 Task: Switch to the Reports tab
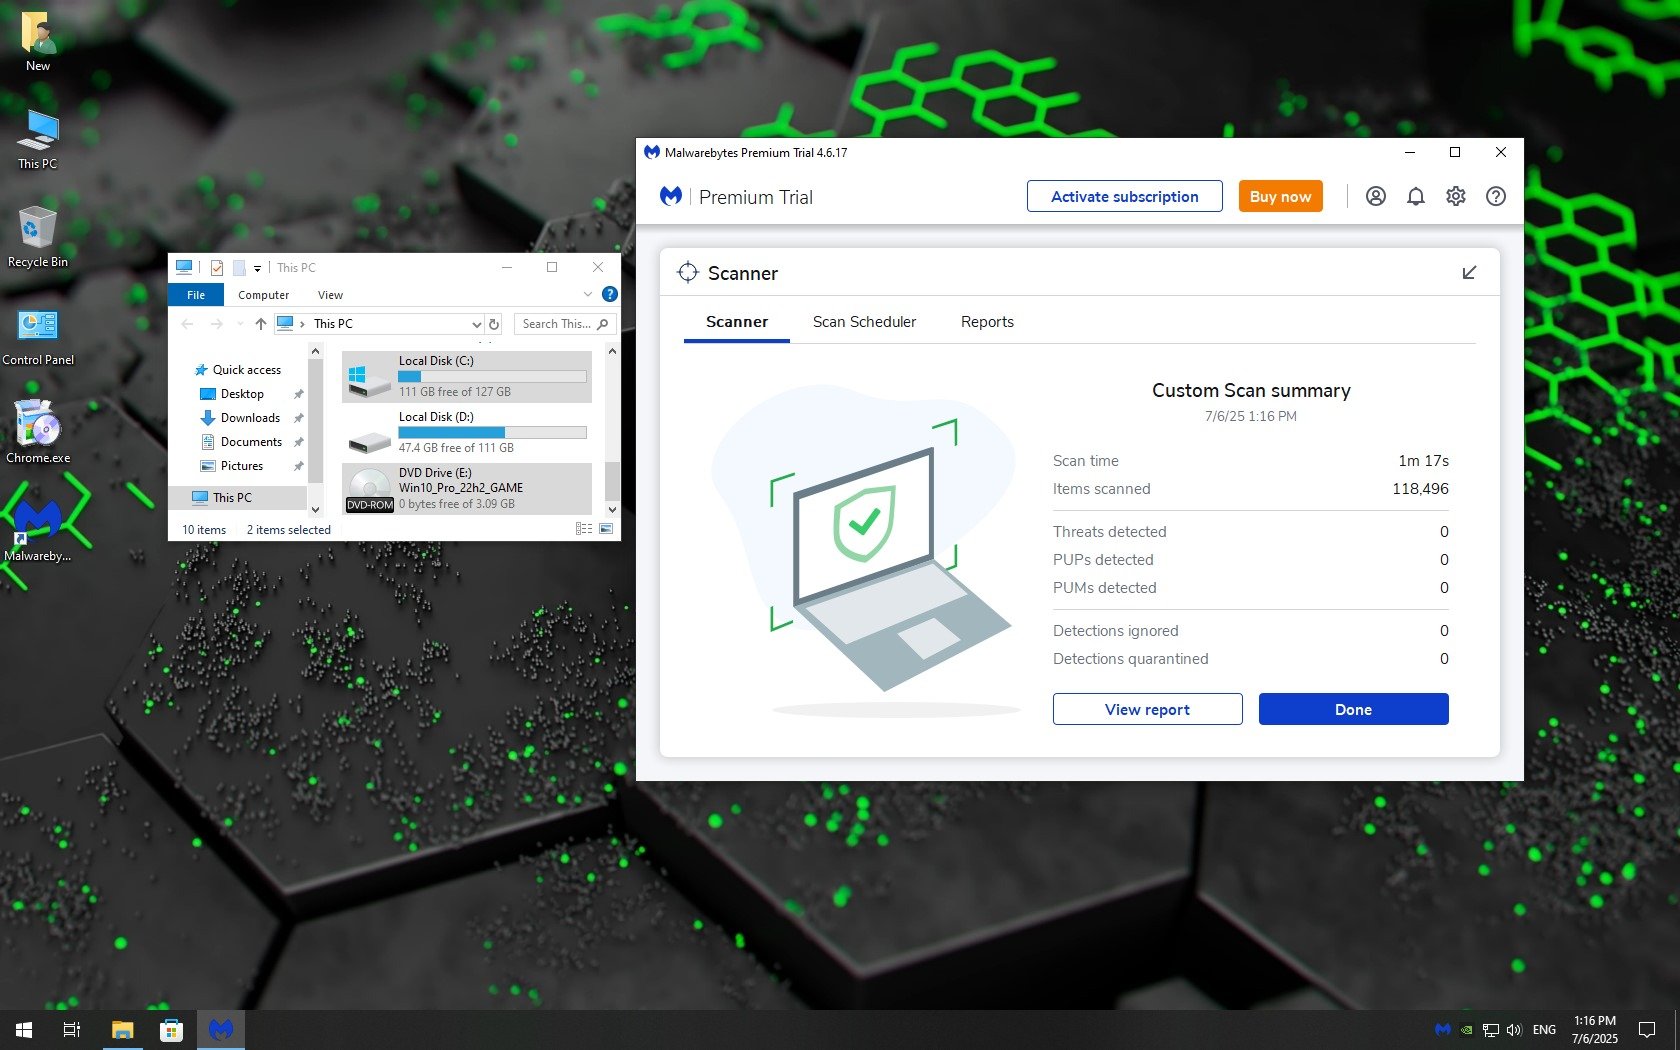pyautogui.click(x=987, y=322)
